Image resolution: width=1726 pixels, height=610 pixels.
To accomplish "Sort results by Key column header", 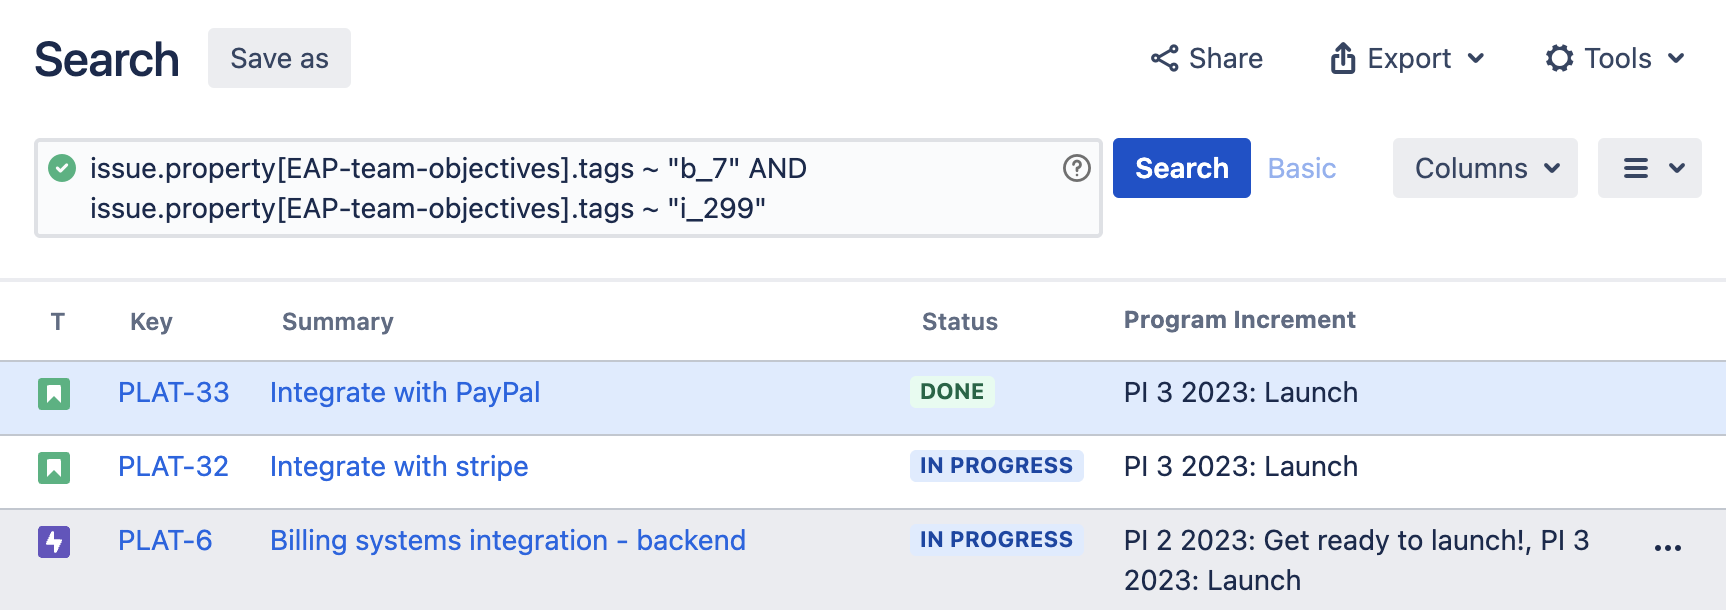I will (151, 322).
